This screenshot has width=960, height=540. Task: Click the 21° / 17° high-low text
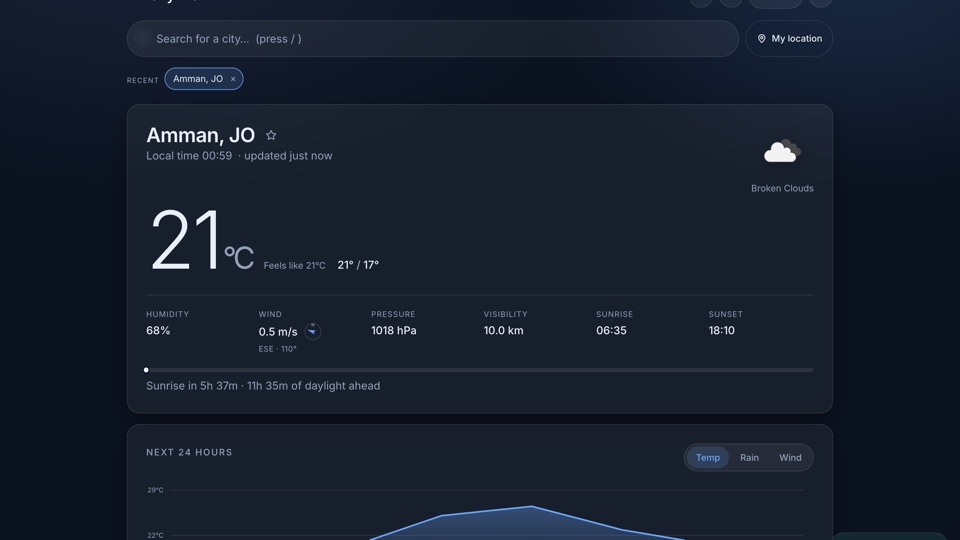(358, 265)
